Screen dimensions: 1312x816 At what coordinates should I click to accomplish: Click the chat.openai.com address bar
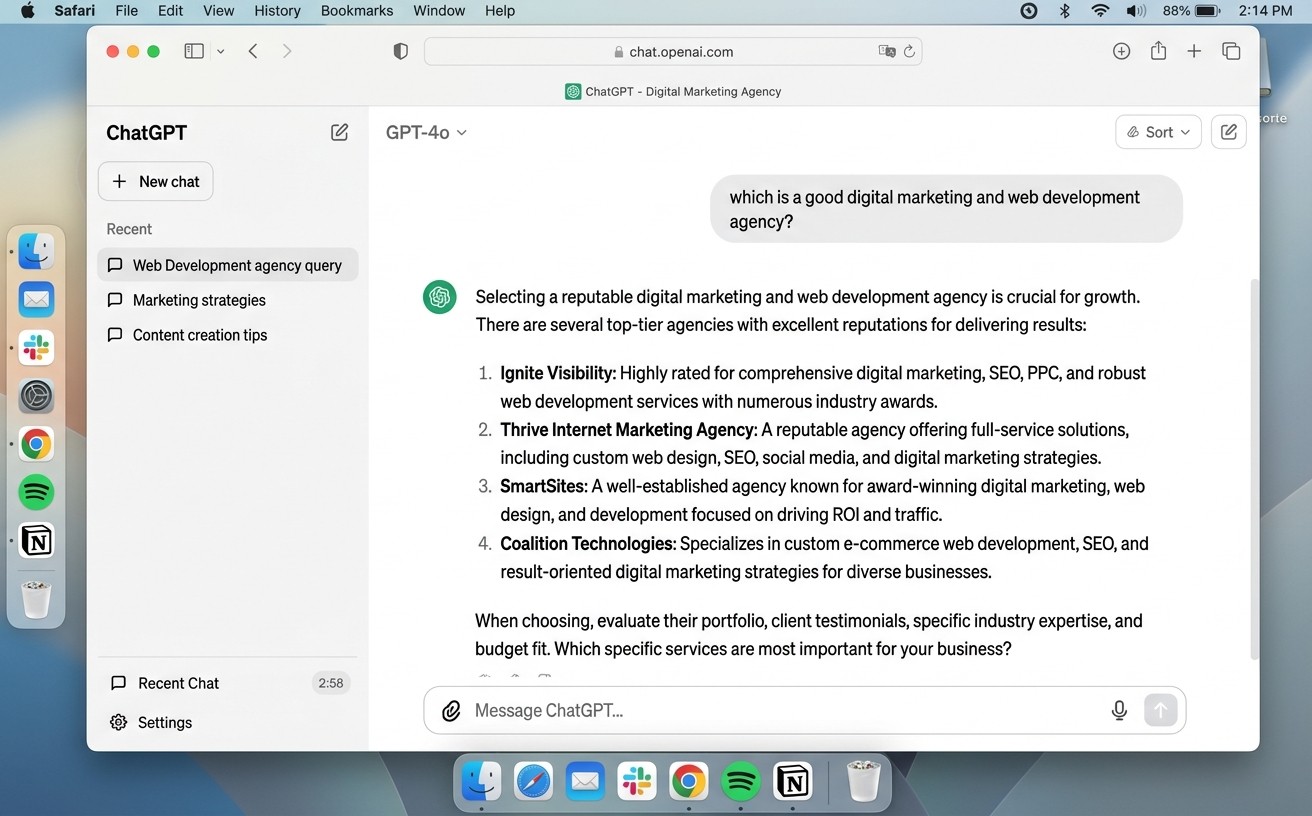point(673,51)
